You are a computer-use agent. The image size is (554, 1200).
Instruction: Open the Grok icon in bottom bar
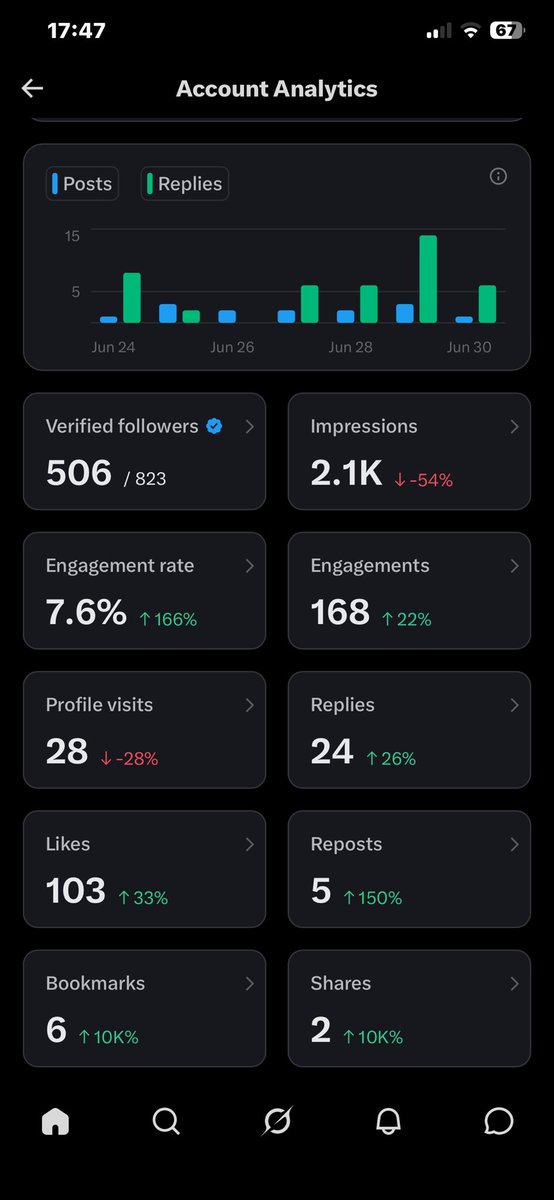click(x=277, y=1122)
